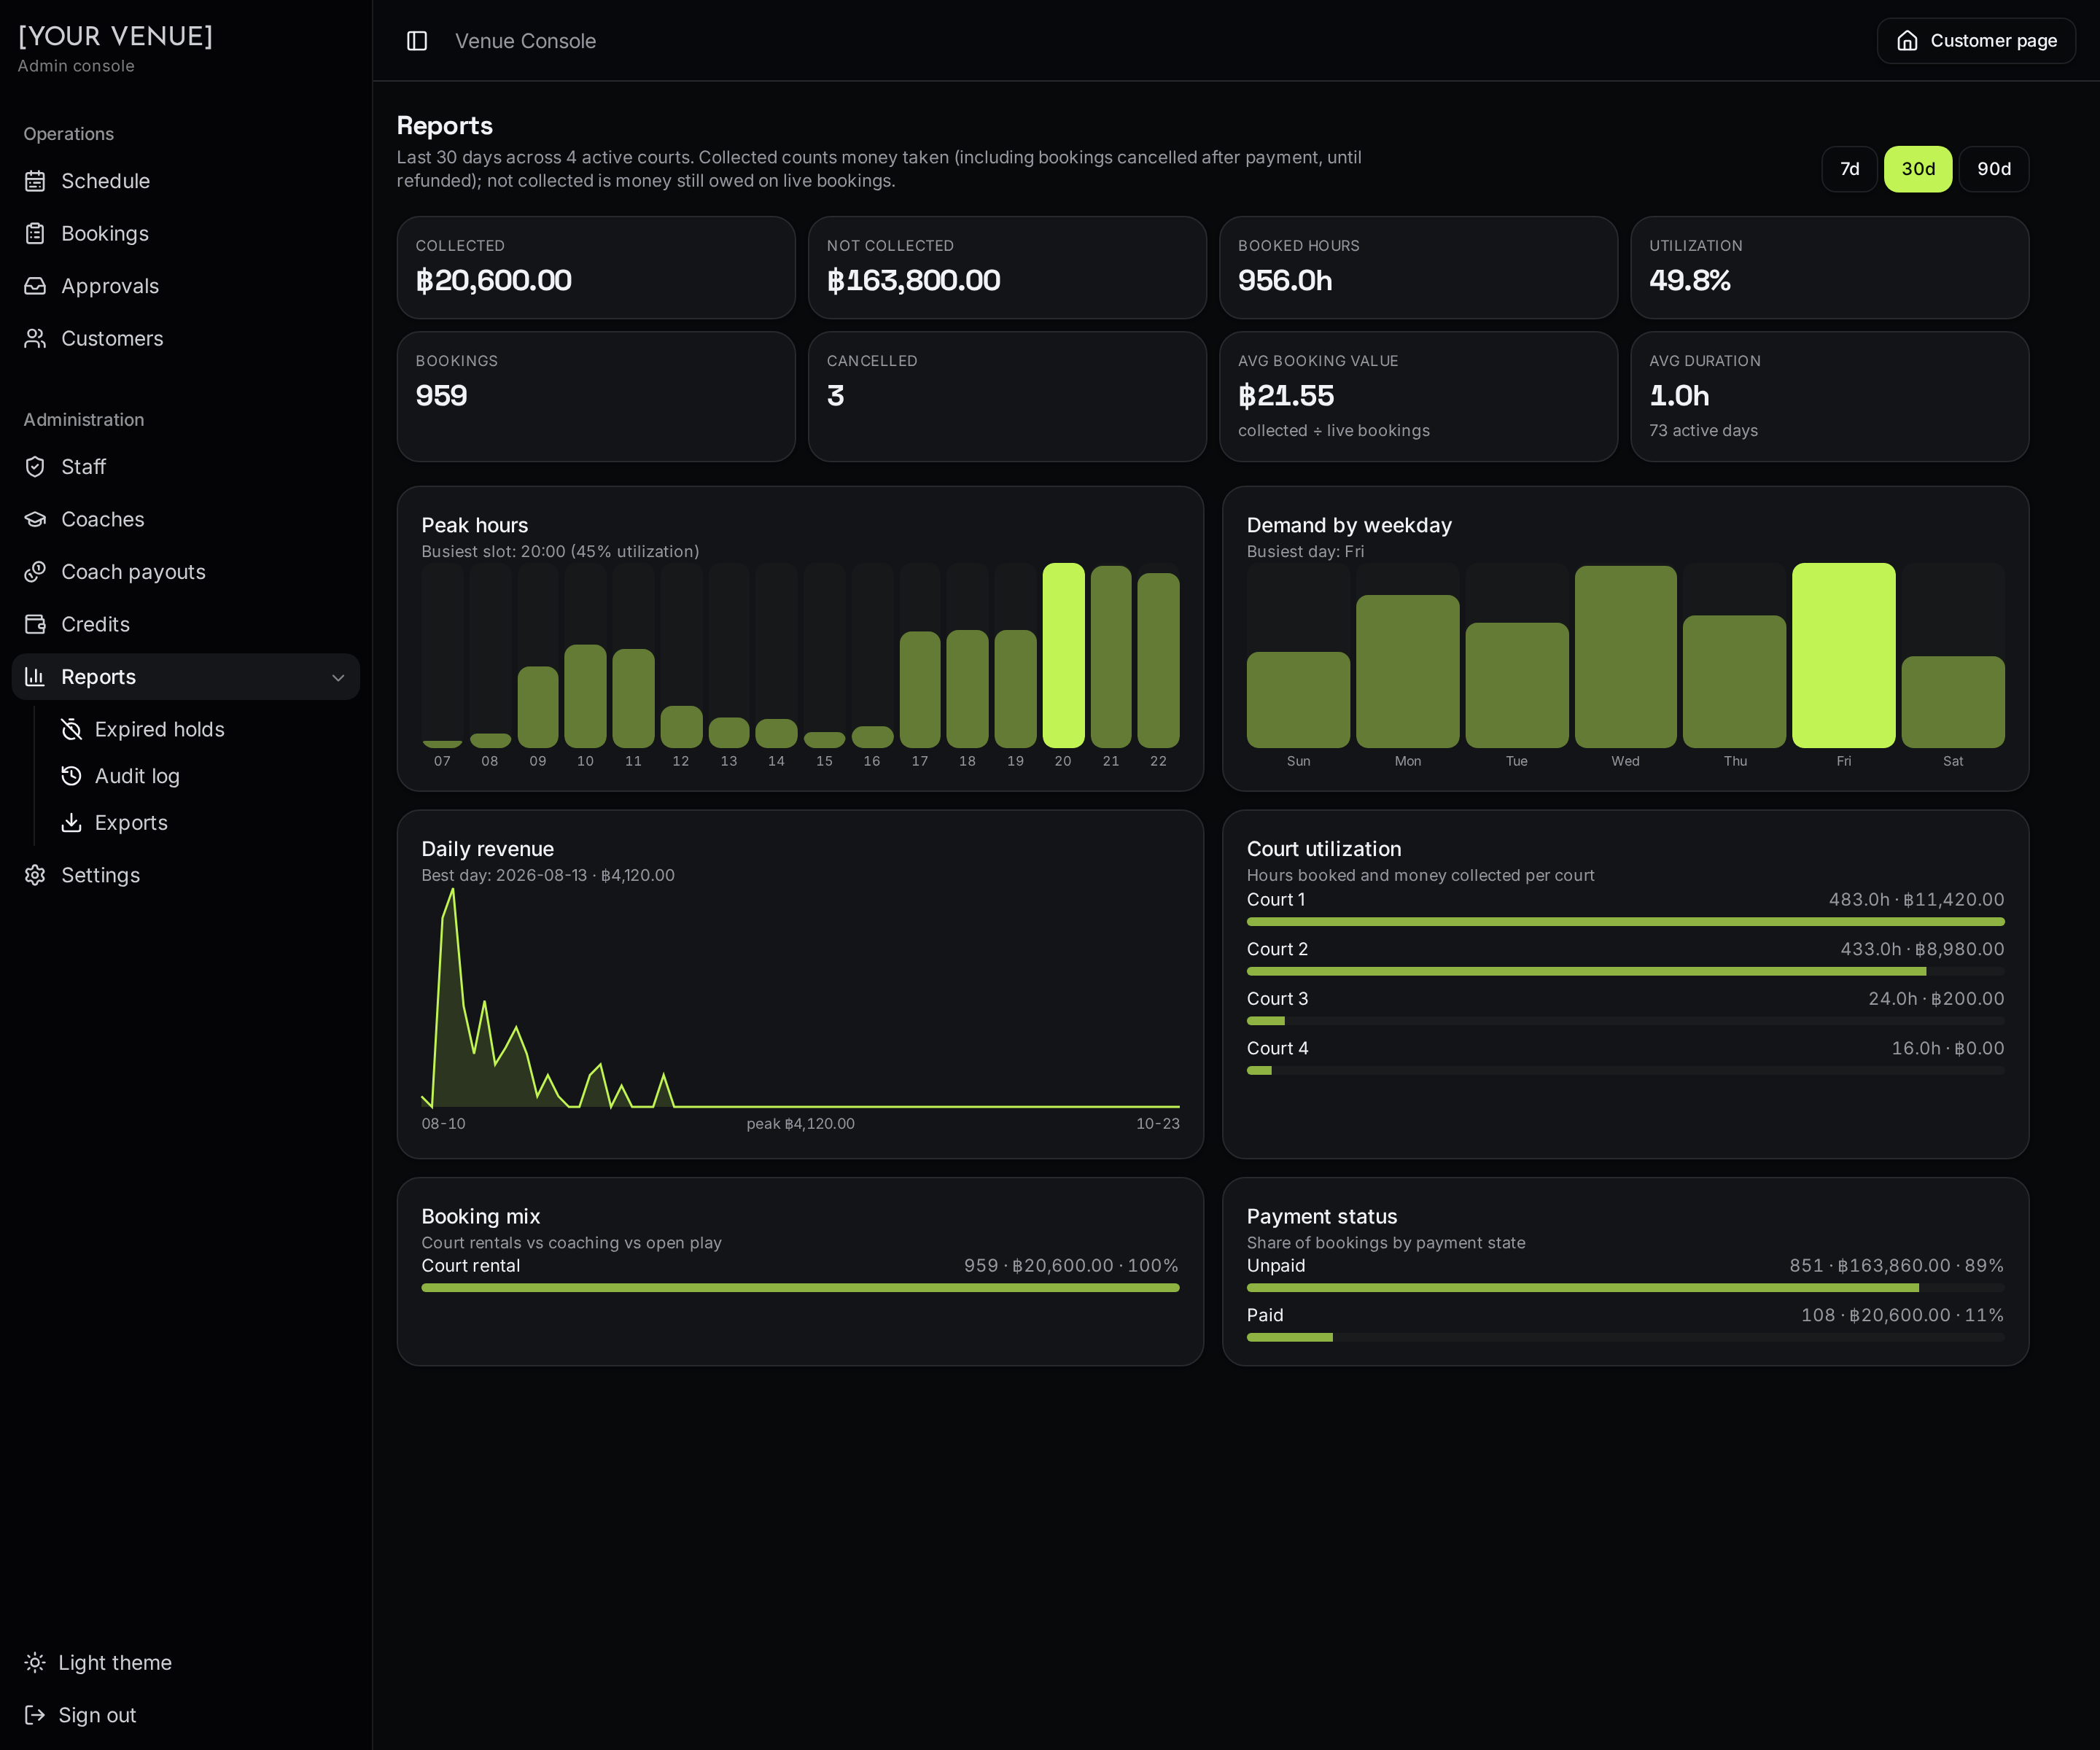Click the Court 1 utilization bar
The height and width of the screenshot is (1750, 2100).
point(1625,921)
